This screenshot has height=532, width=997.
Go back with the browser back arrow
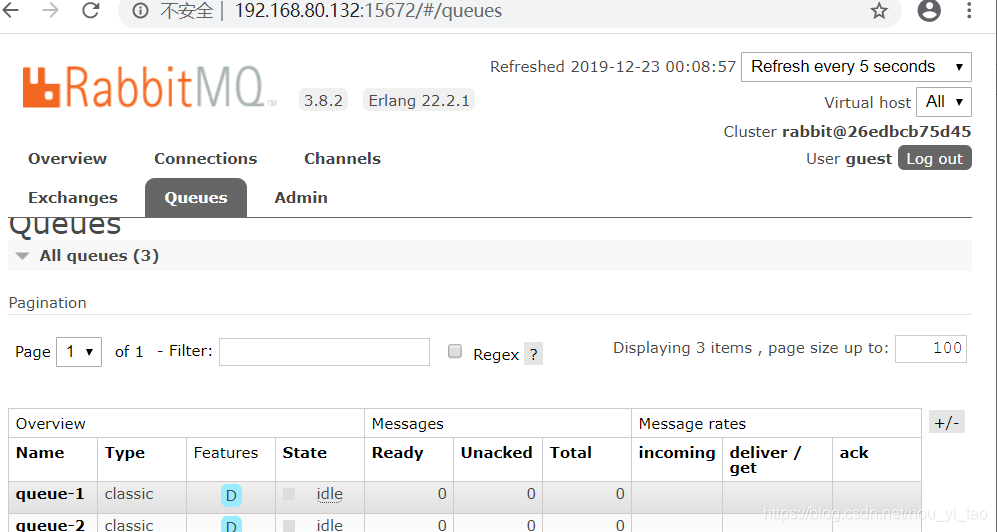(x=11, y=10)
